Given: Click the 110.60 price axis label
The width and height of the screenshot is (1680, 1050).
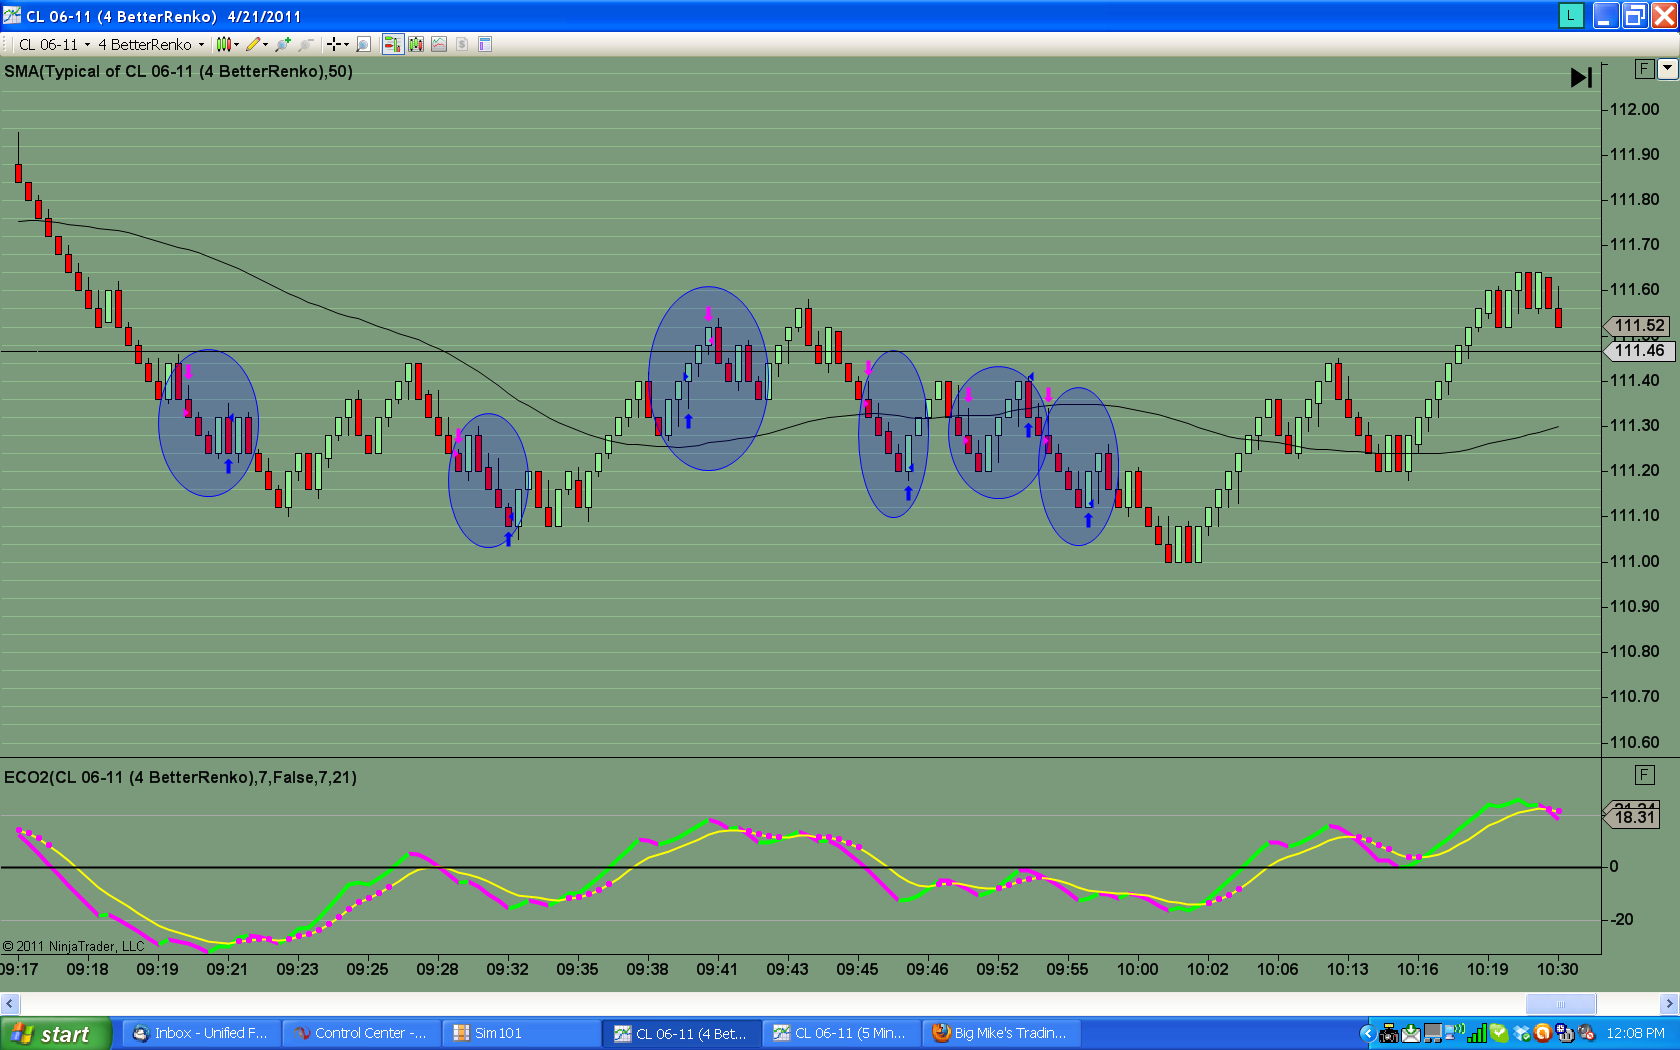Looking at the screenshot, I should [x=1634, y=742].
